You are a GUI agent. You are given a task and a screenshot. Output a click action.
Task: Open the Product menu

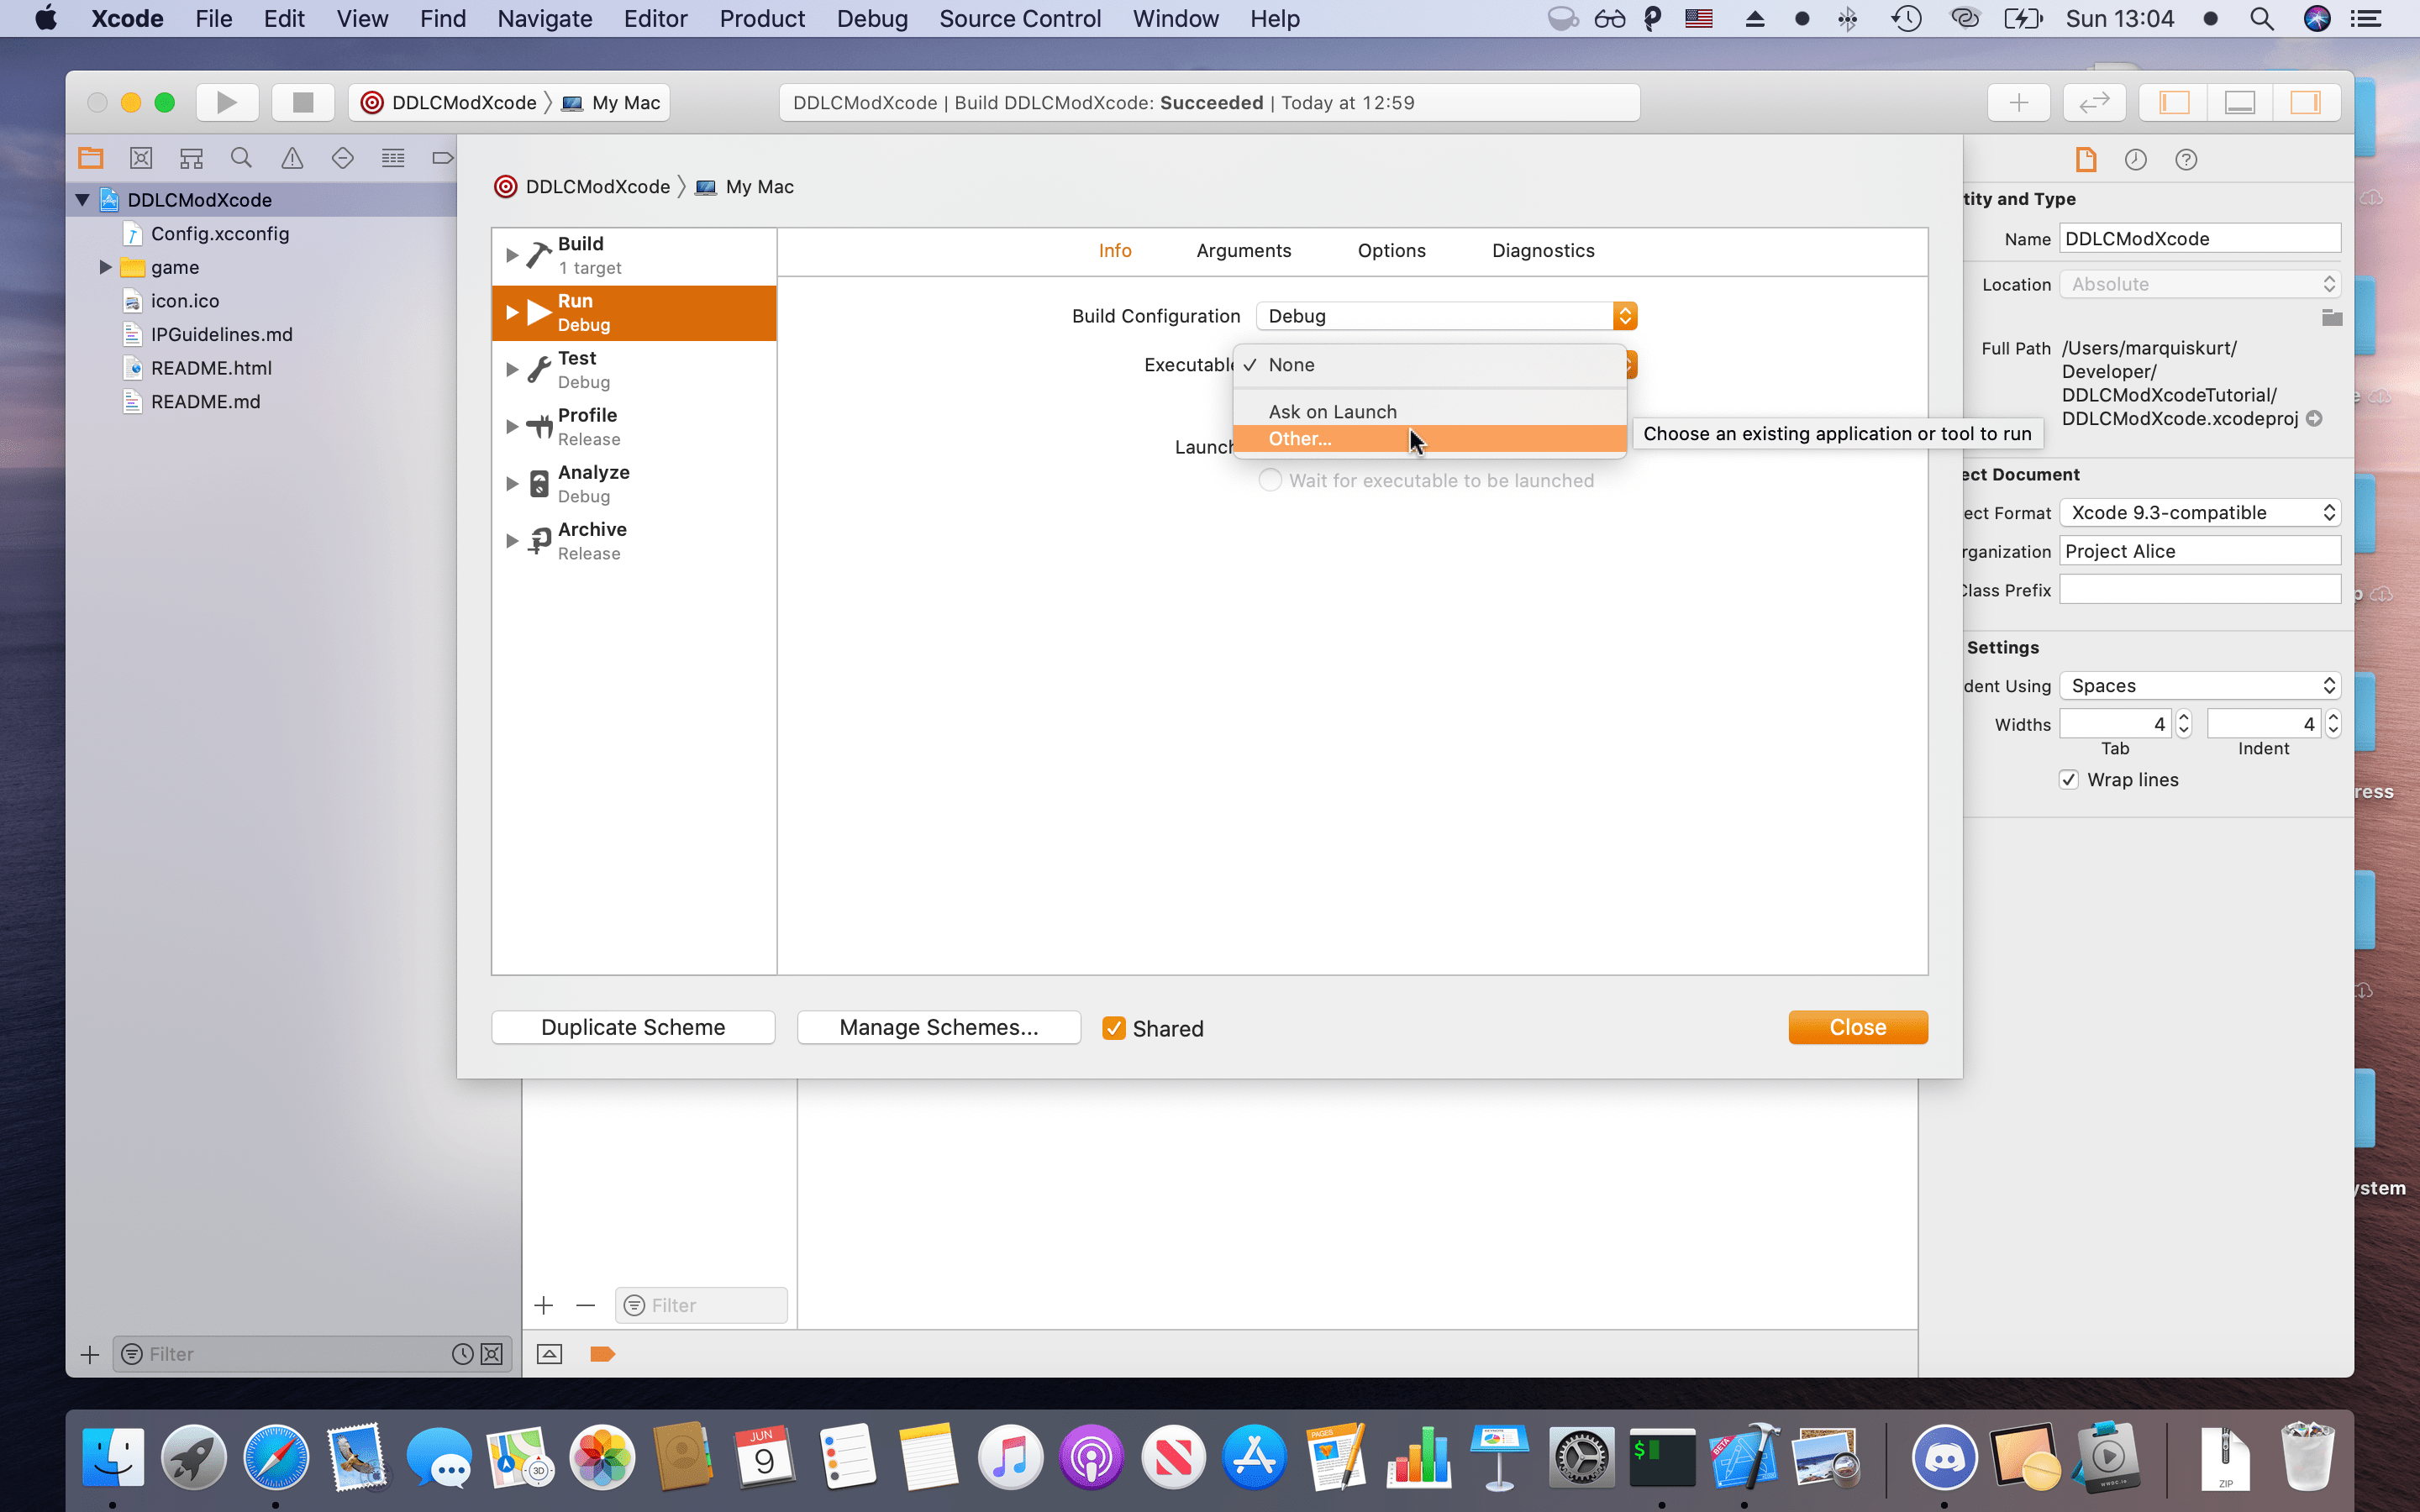pos(762,18)
